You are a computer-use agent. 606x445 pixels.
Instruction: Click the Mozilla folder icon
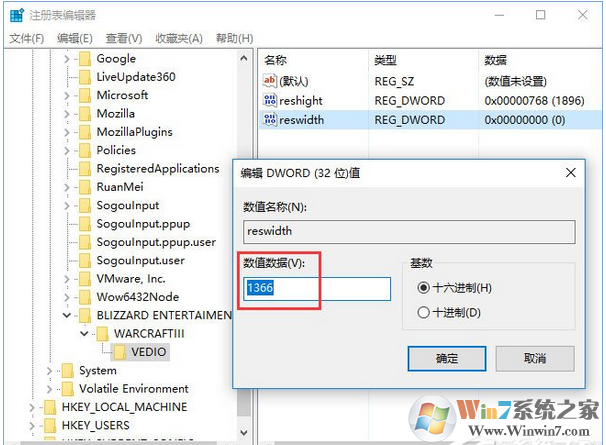pos(85,114)
